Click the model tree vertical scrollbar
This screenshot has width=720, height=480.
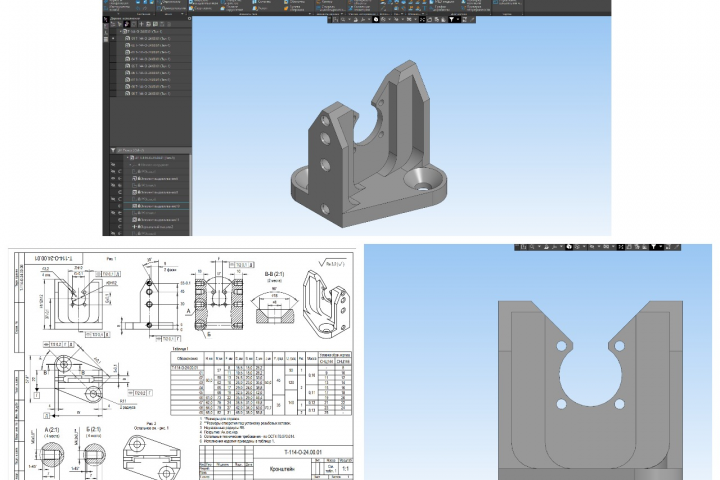click(x=190, y=195)
